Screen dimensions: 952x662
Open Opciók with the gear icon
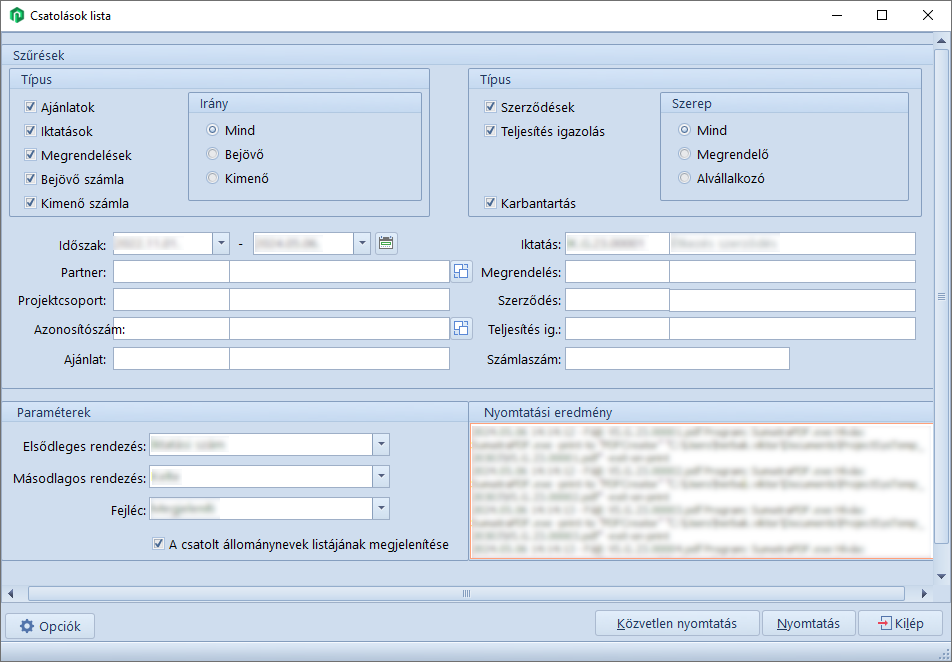coord(51,626)
